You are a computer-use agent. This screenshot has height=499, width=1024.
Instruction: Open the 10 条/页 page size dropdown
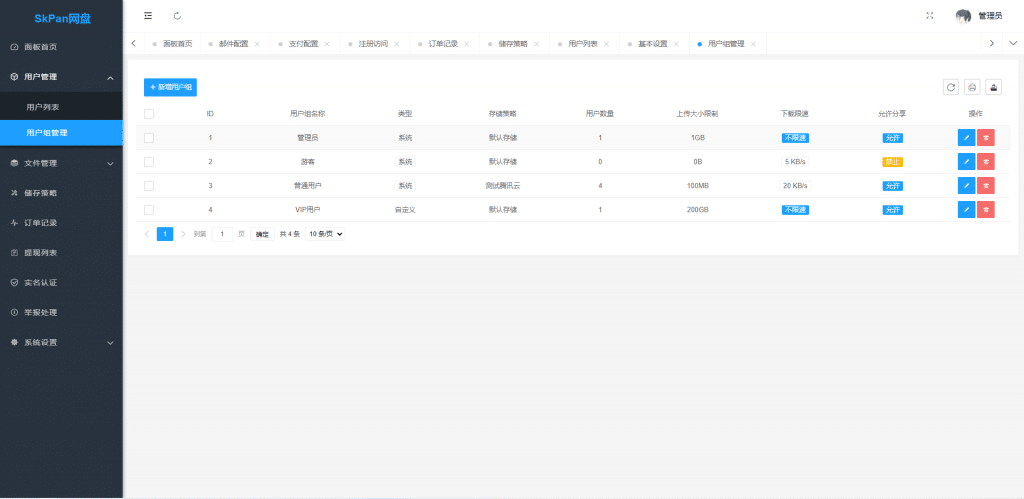point(325,234)
